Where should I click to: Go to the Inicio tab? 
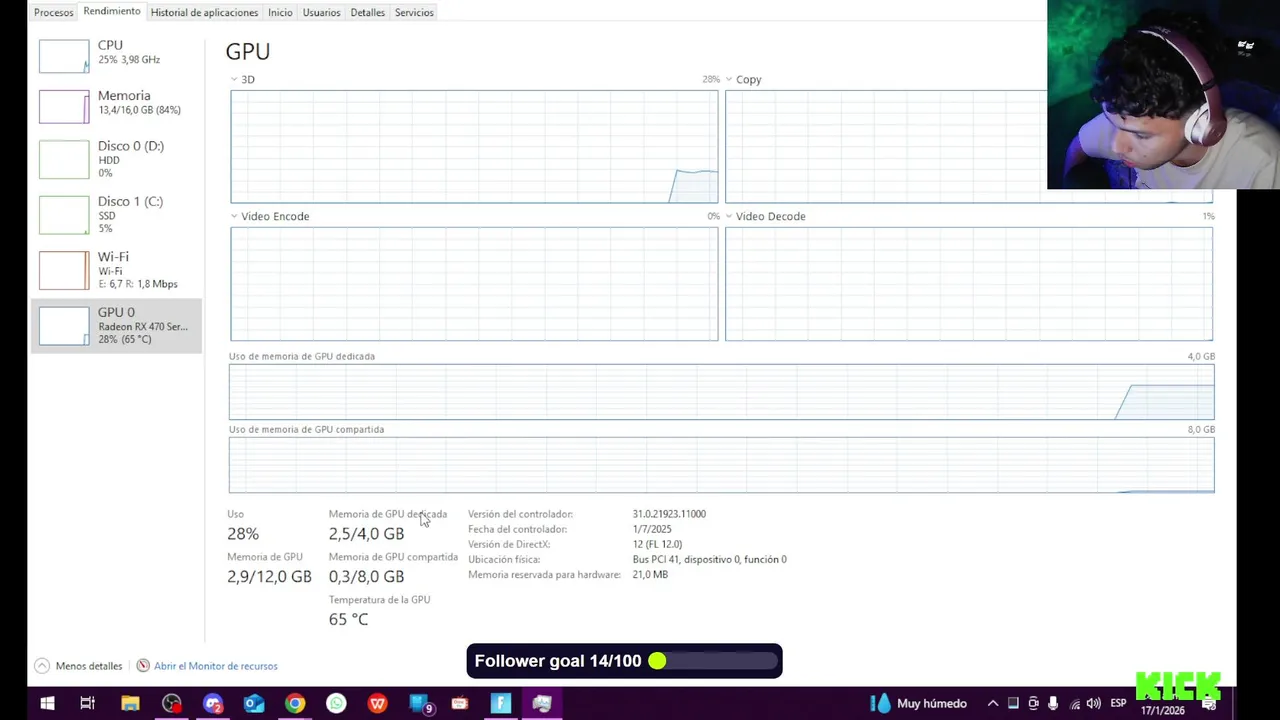point(280,13)
